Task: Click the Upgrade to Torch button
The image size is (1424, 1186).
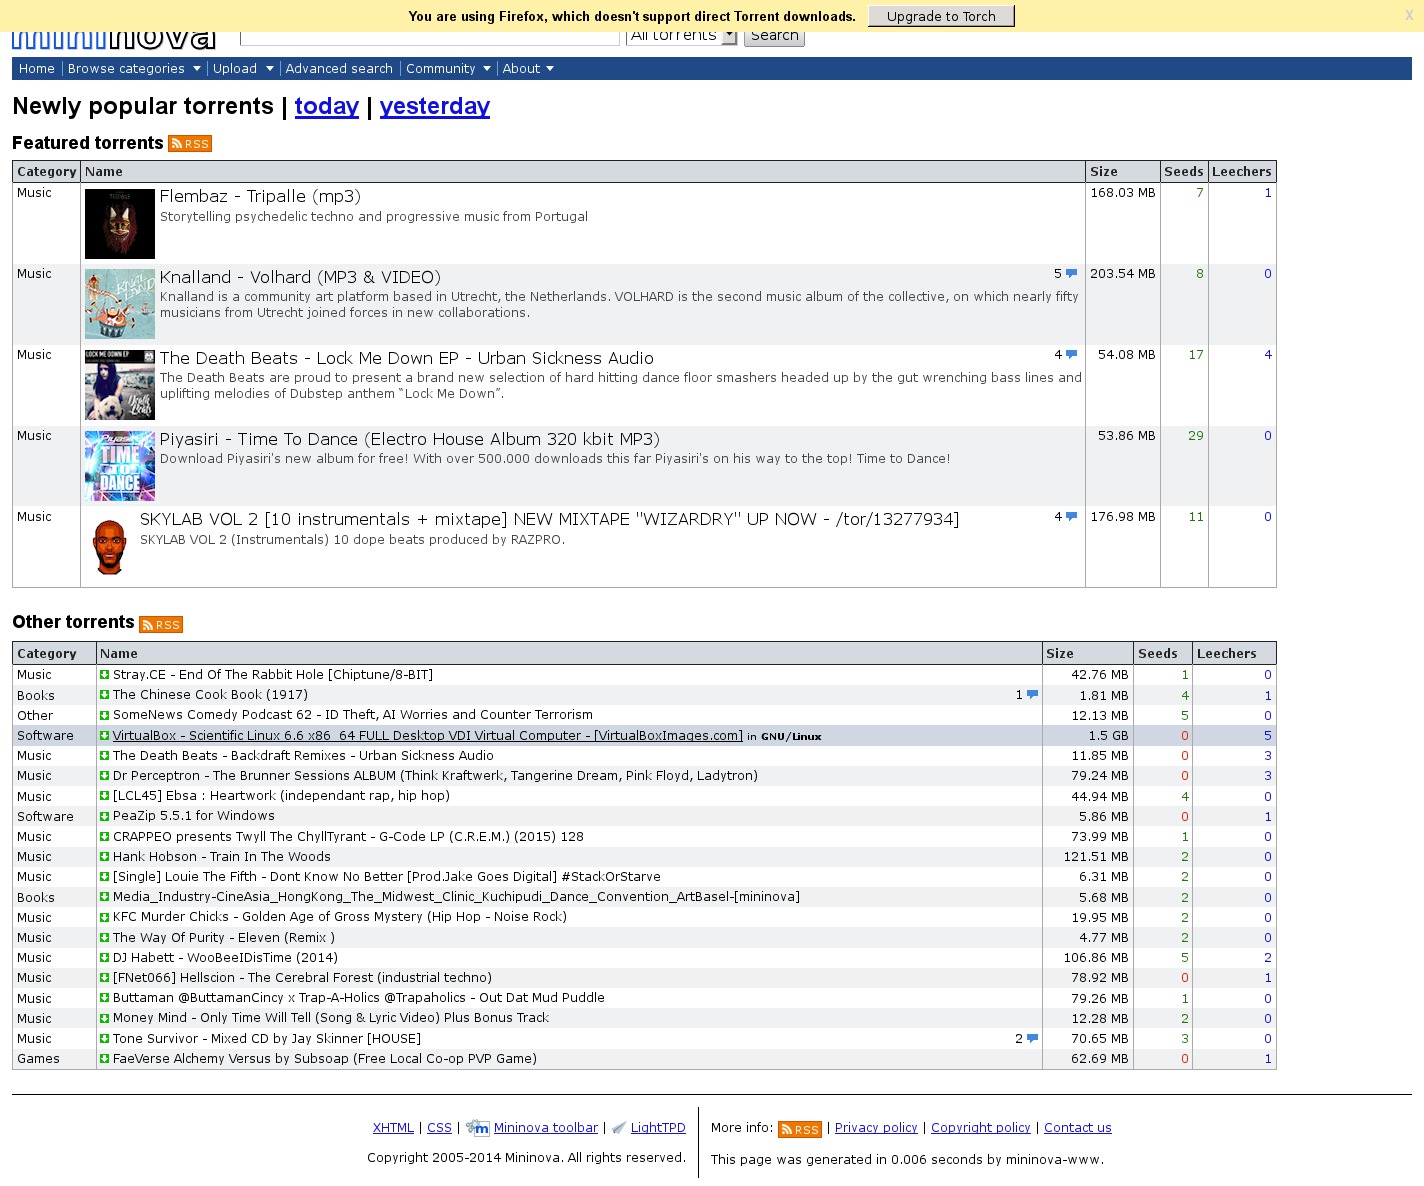Action: coord(941,16)
